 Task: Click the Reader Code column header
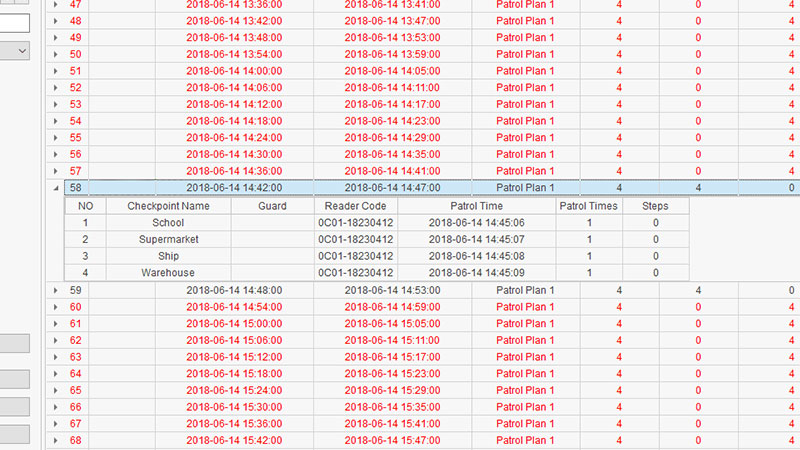pos(355,206)
